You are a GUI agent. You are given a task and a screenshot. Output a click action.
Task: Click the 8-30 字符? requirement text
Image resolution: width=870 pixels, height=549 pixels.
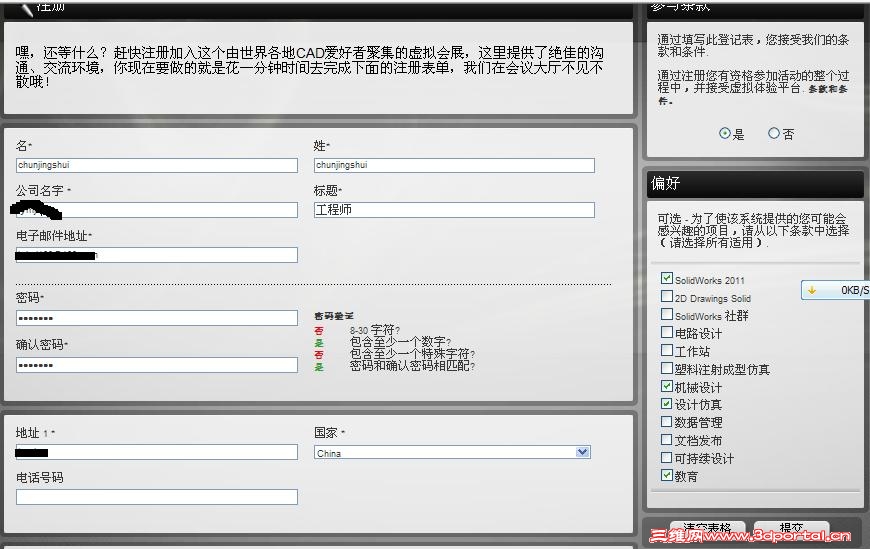[x=375, y=330]
